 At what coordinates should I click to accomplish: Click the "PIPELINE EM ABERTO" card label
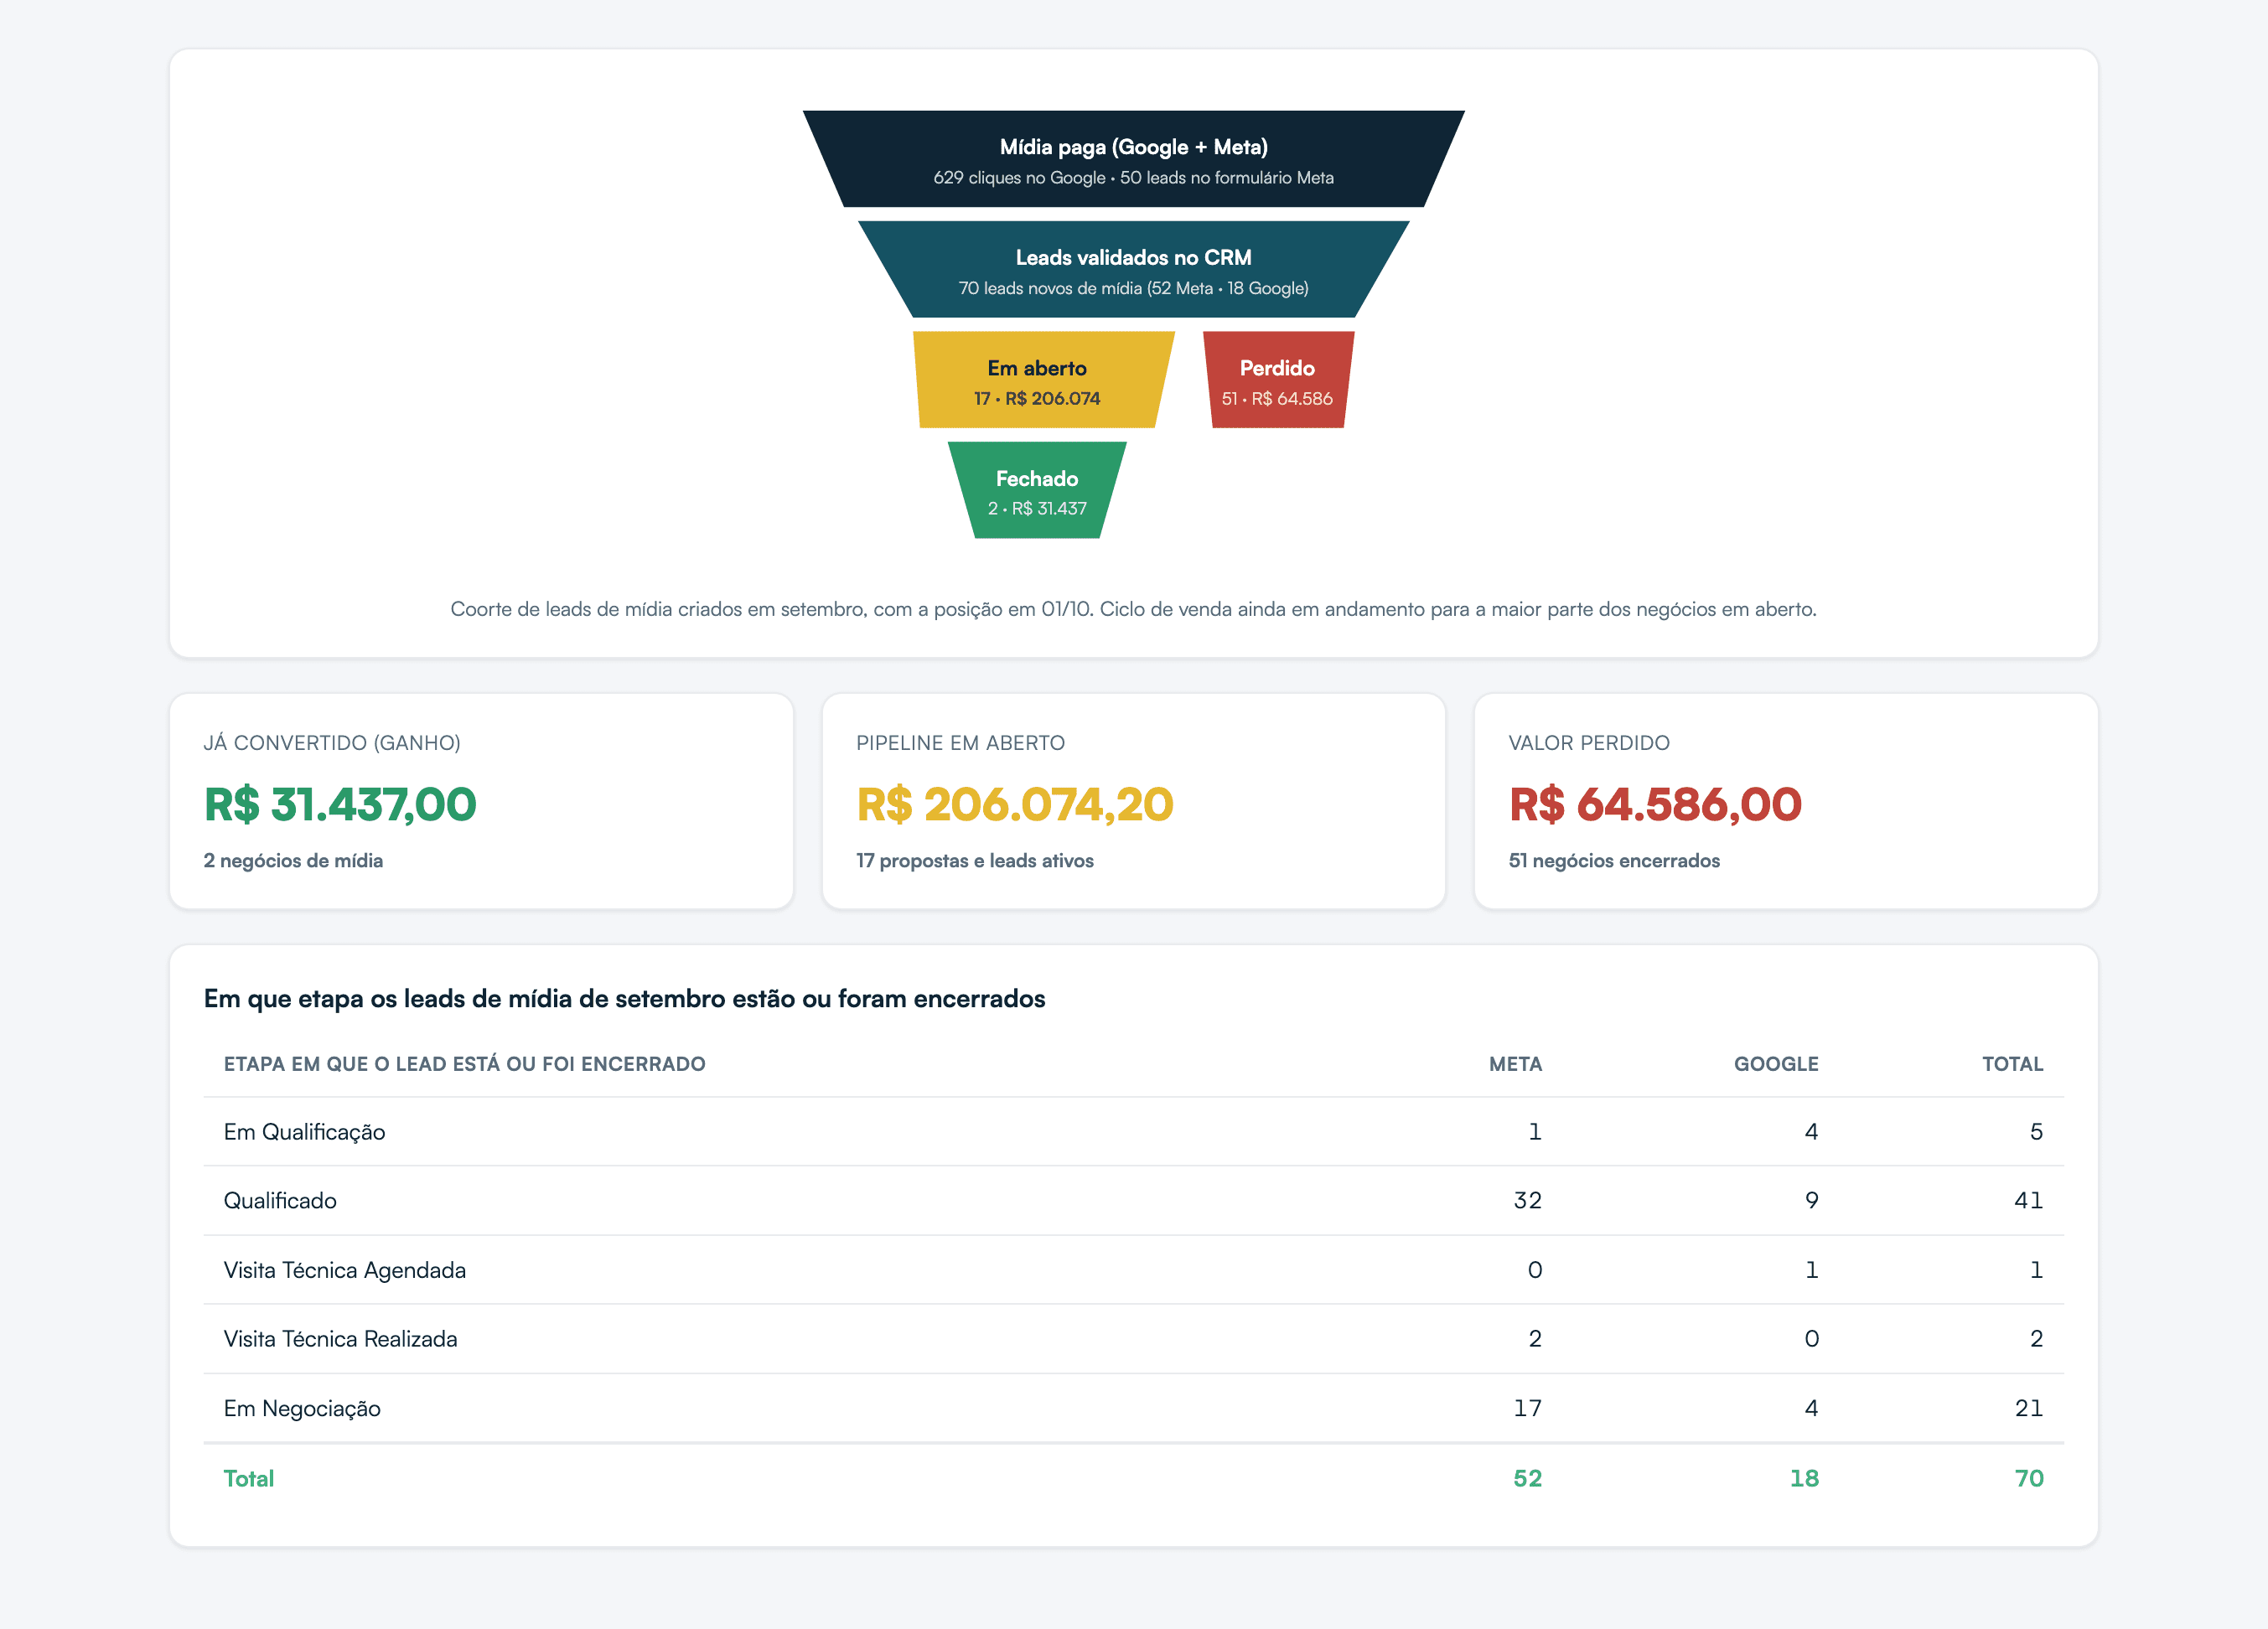click(x=960, y=743)
